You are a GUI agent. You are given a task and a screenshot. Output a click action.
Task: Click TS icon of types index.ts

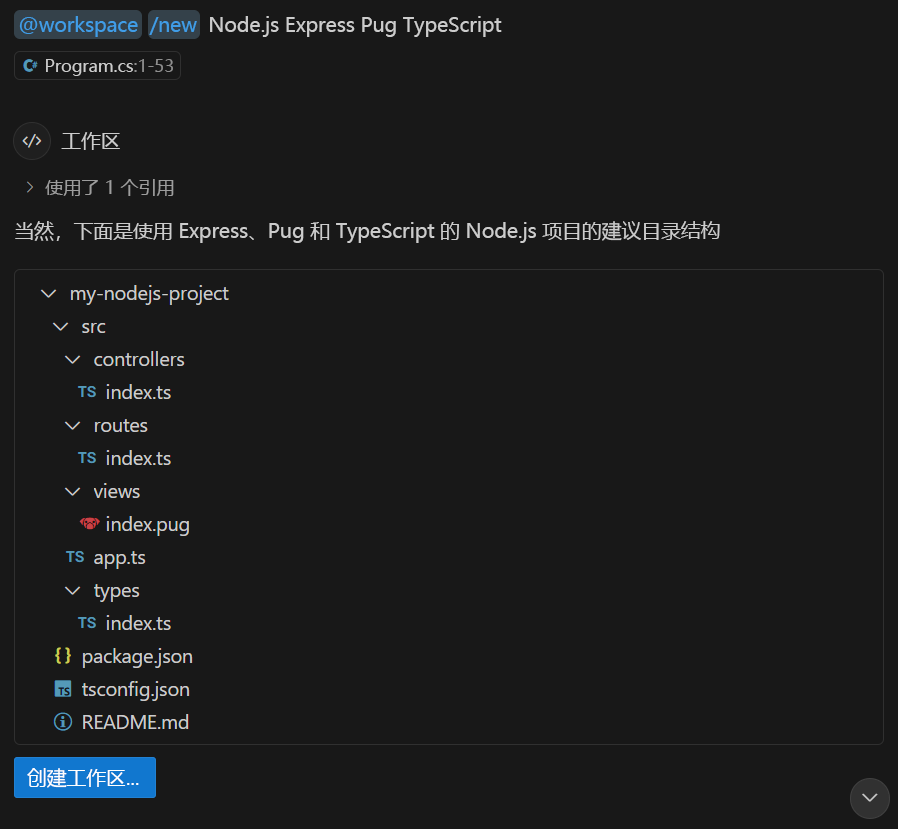pos(87,623)
